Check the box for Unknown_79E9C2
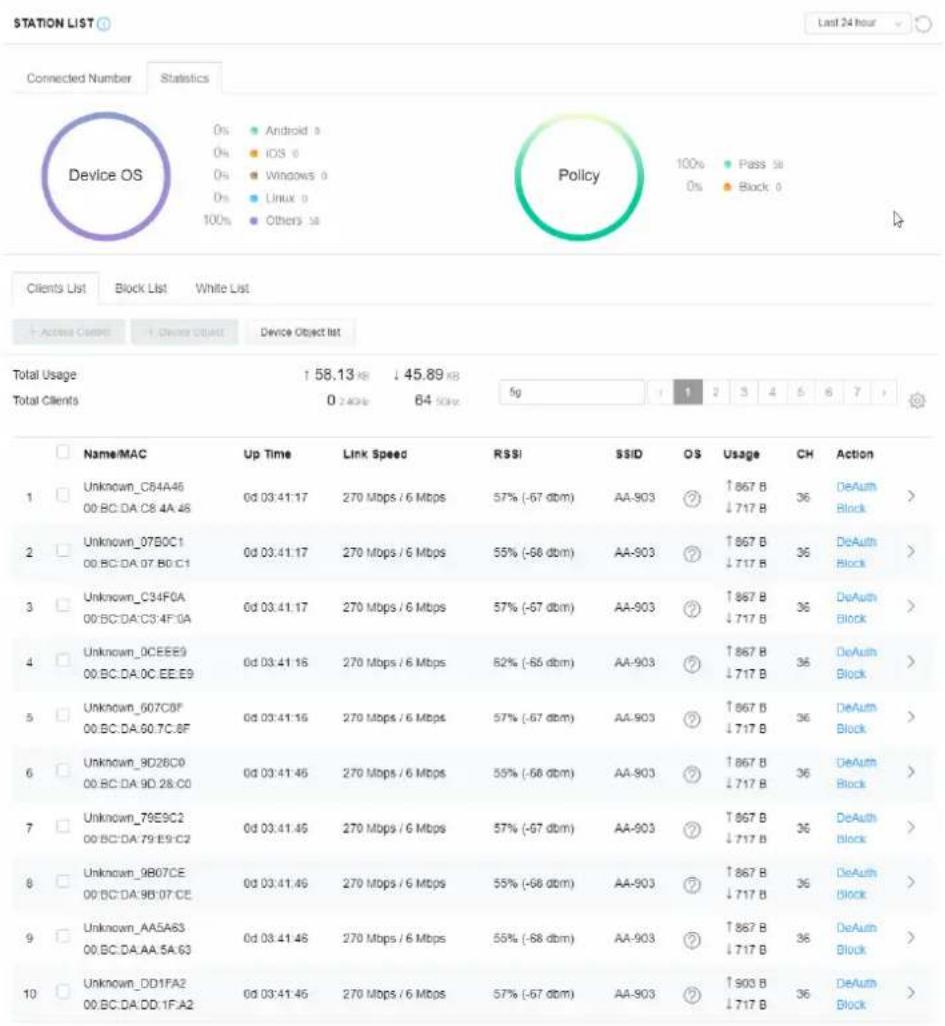945x1026 pixels. coord(63,826)
